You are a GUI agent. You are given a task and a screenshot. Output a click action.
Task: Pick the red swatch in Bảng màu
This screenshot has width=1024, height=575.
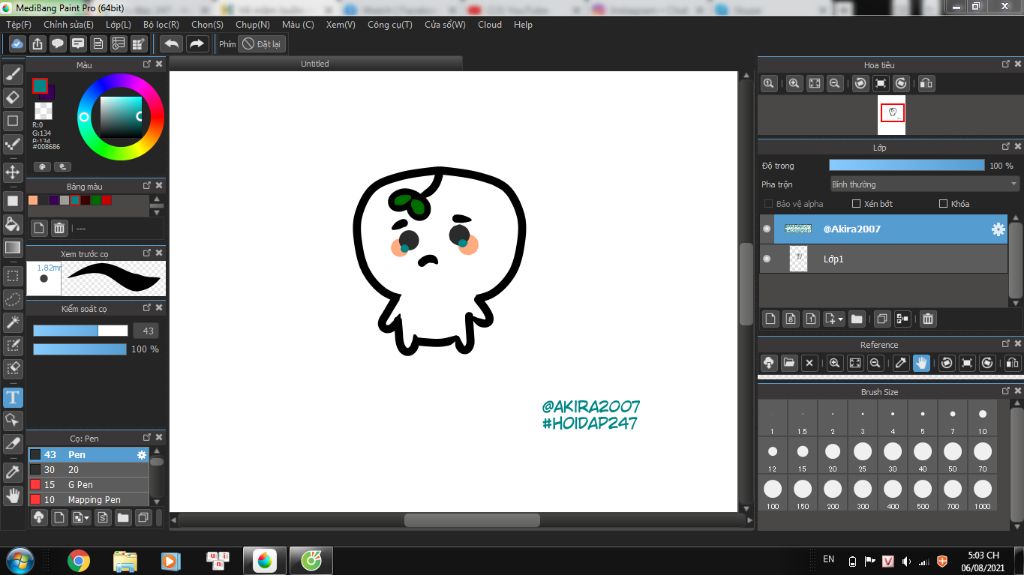(106, 201)
